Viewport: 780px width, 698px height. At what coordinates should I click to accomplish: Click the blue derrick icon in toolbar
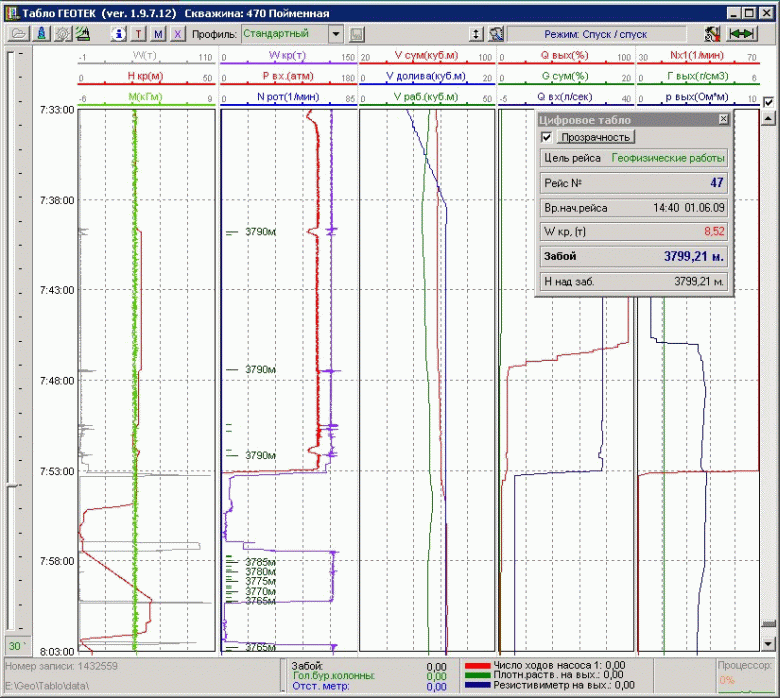pyautogui.click(x=41, y=33)
